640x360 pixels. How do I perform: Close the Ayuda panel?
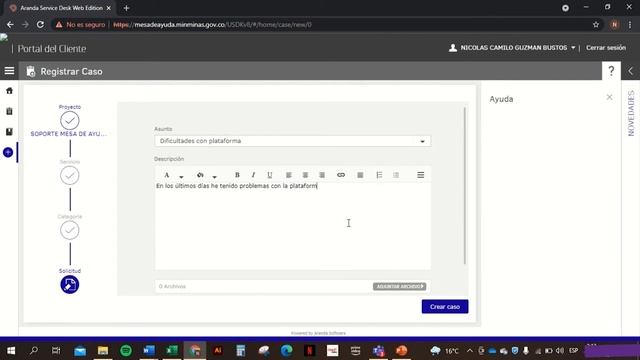point(609,97)
